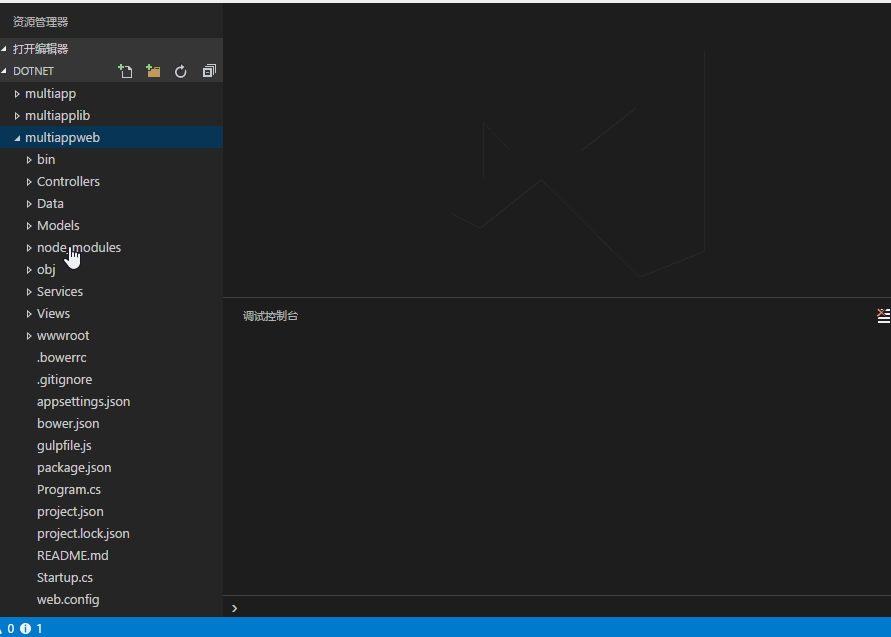Expand the bin folder arrow

point(29,160)
